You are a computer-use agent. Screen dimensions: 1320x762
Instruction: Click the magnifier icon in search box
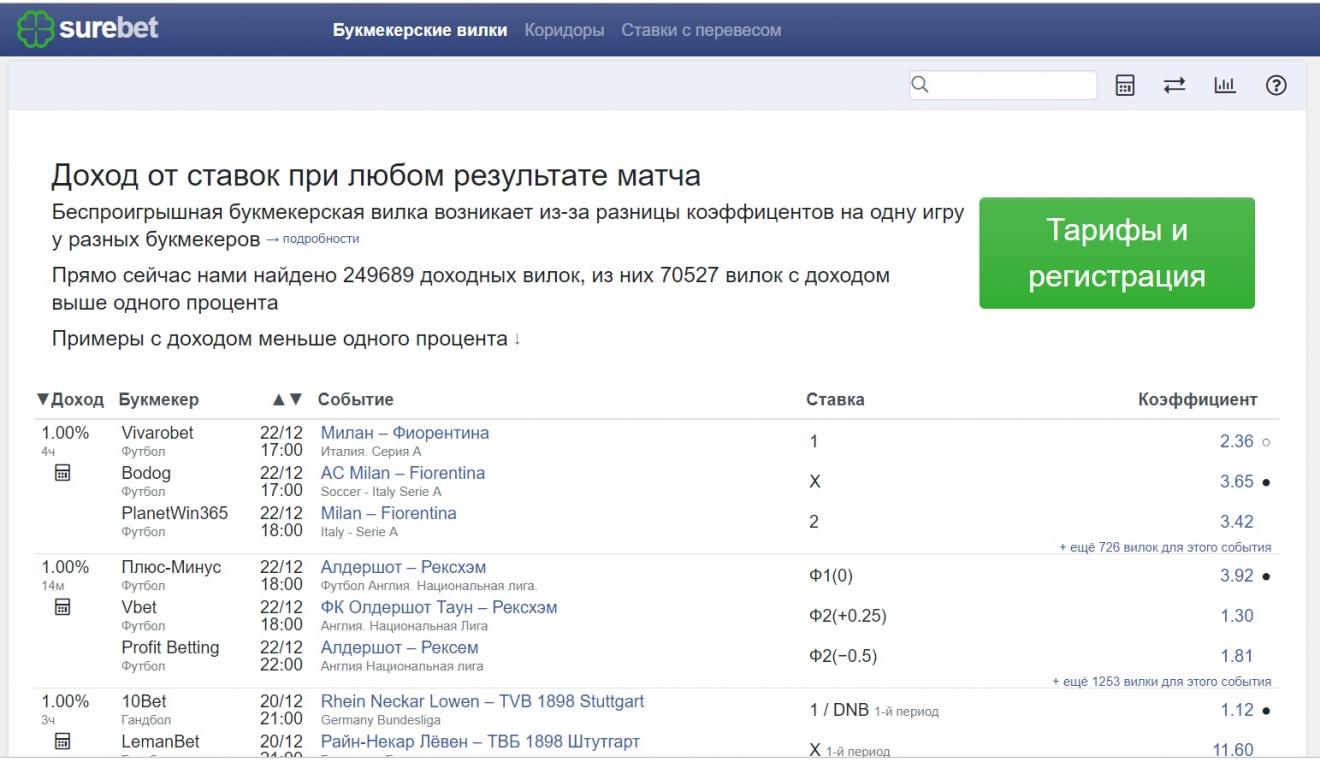pyautogui.click(x=921, y=85)
